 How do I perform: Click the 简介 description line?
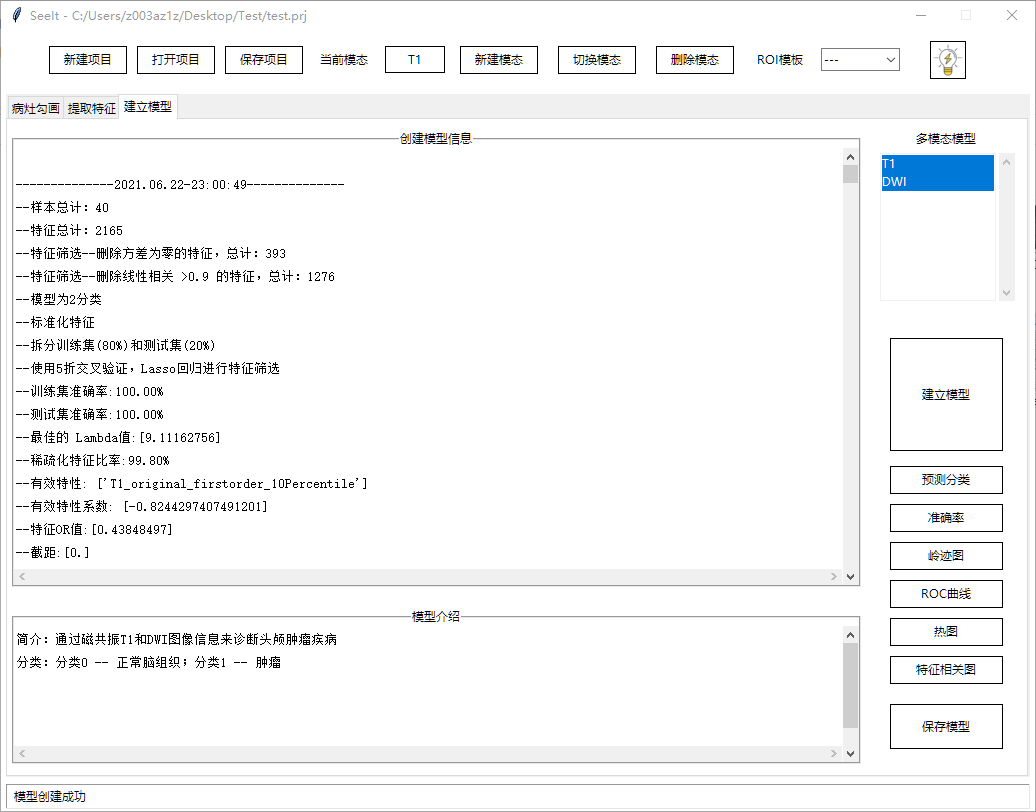(176, 639)
